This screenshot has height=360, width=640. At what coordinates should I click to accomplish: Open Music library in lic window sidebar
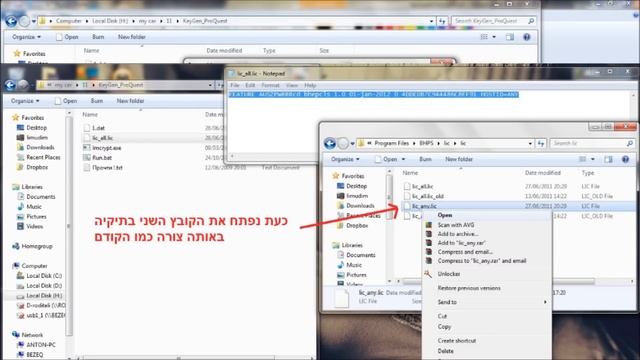(x=354, y=265)
